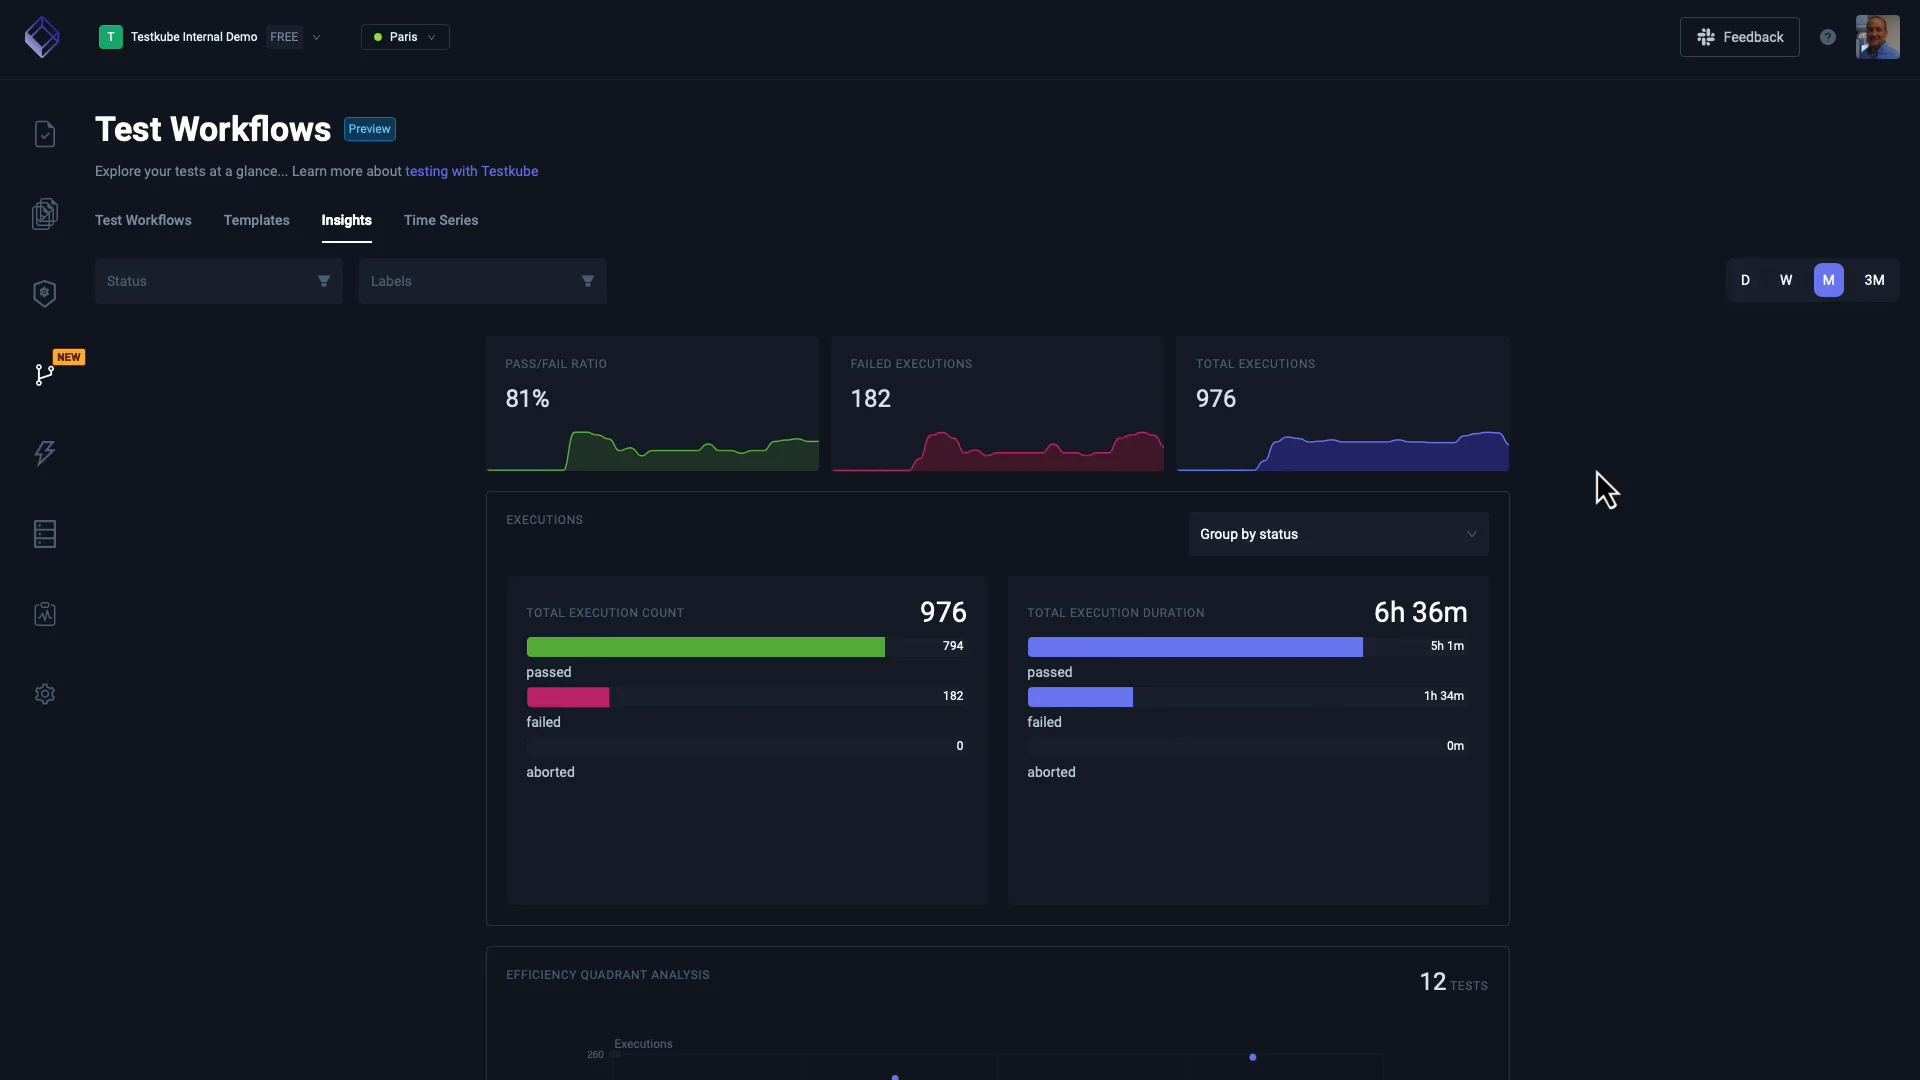
Task: Select the W (week) time range
Action: [1786, 280]
